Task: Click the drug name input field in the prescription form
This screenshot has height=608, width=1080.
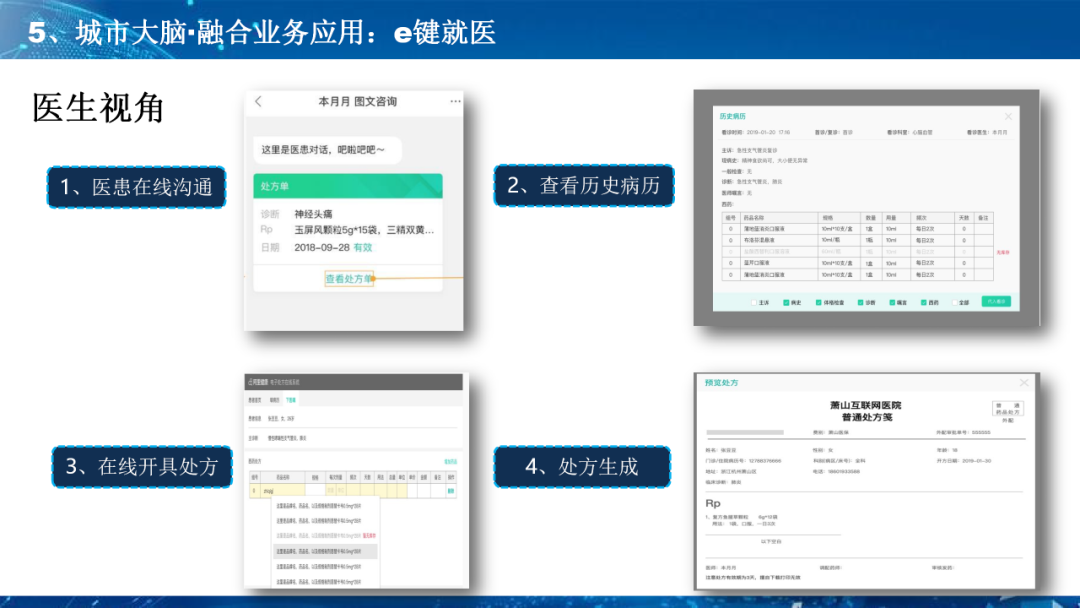Action: pos(284,490)
